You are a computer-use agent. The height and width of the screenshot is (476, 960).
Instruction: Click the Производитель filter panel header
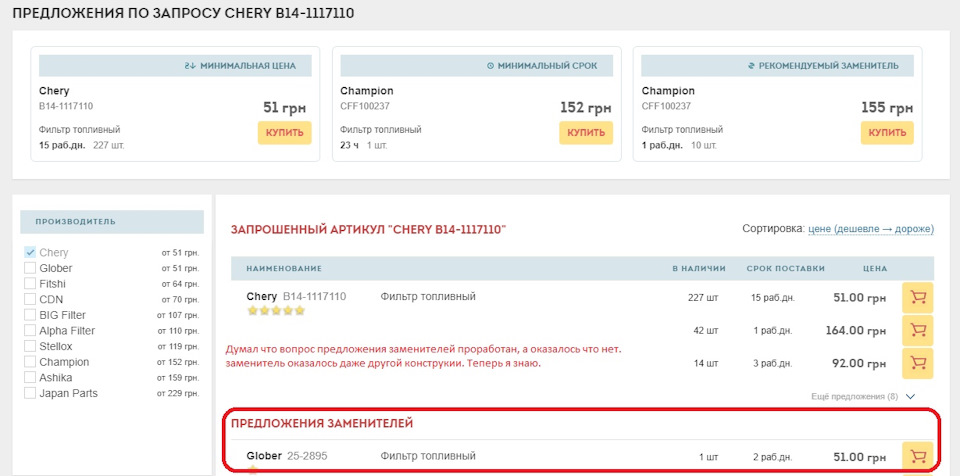coord(112,222)
